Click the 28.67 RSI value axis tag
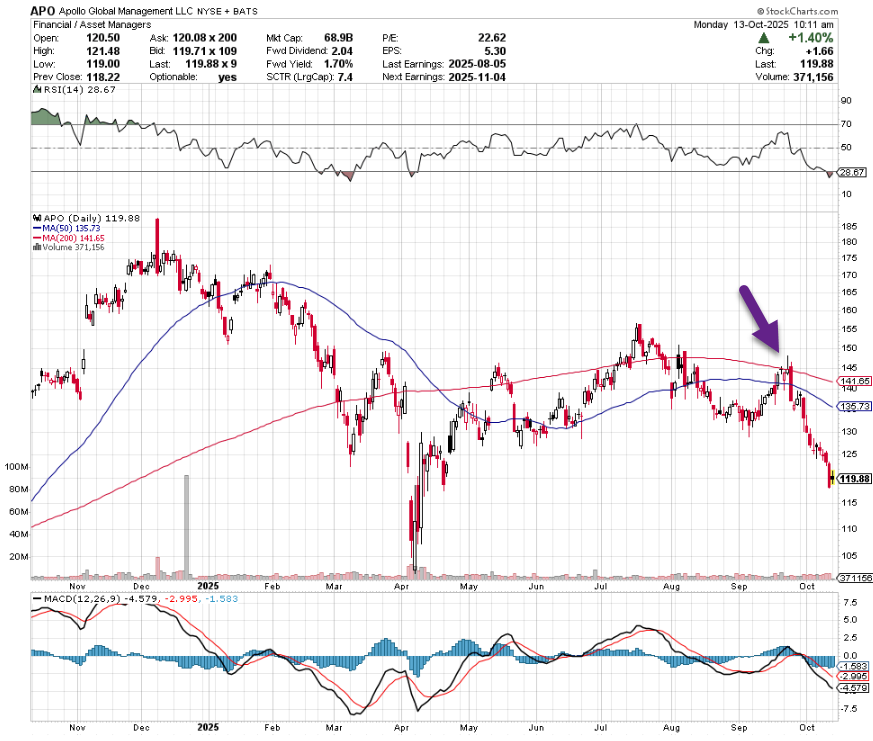Image resolution: width=873 pixels, height=741 pixels. click(x=853, y=173)
